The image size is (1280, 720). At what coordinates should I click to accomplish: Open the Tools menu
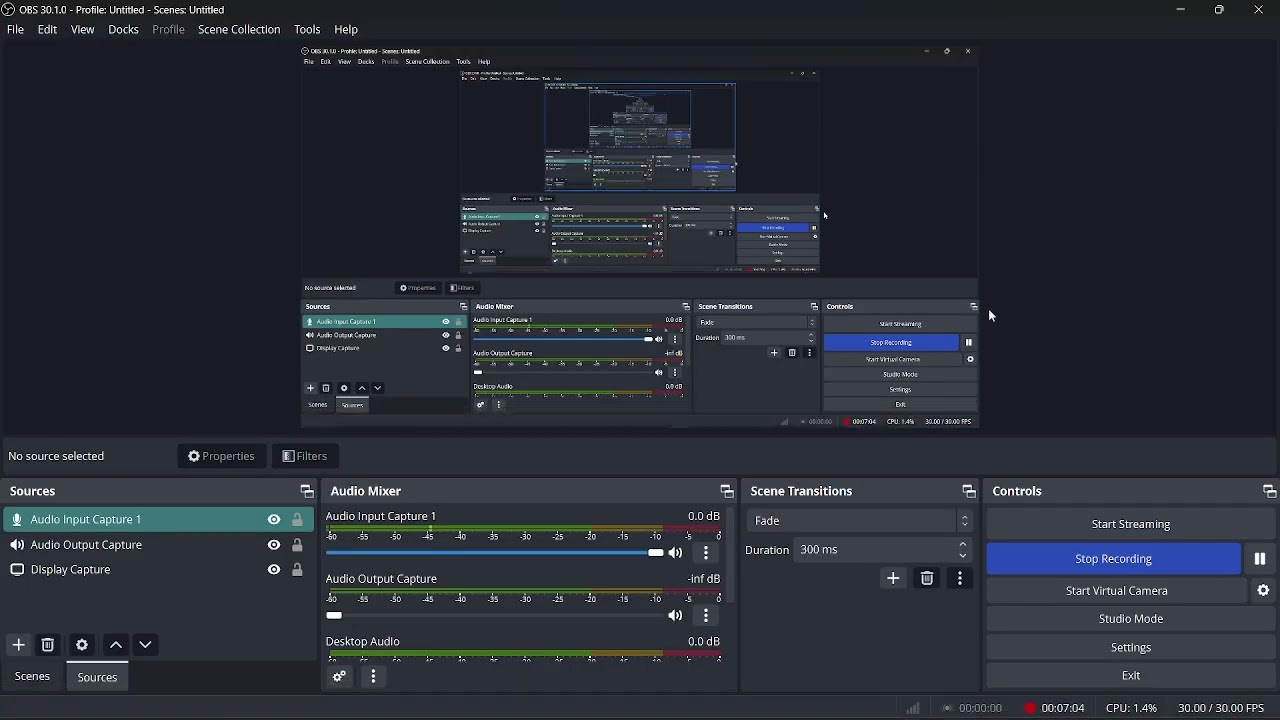click(x=307, y=30)
